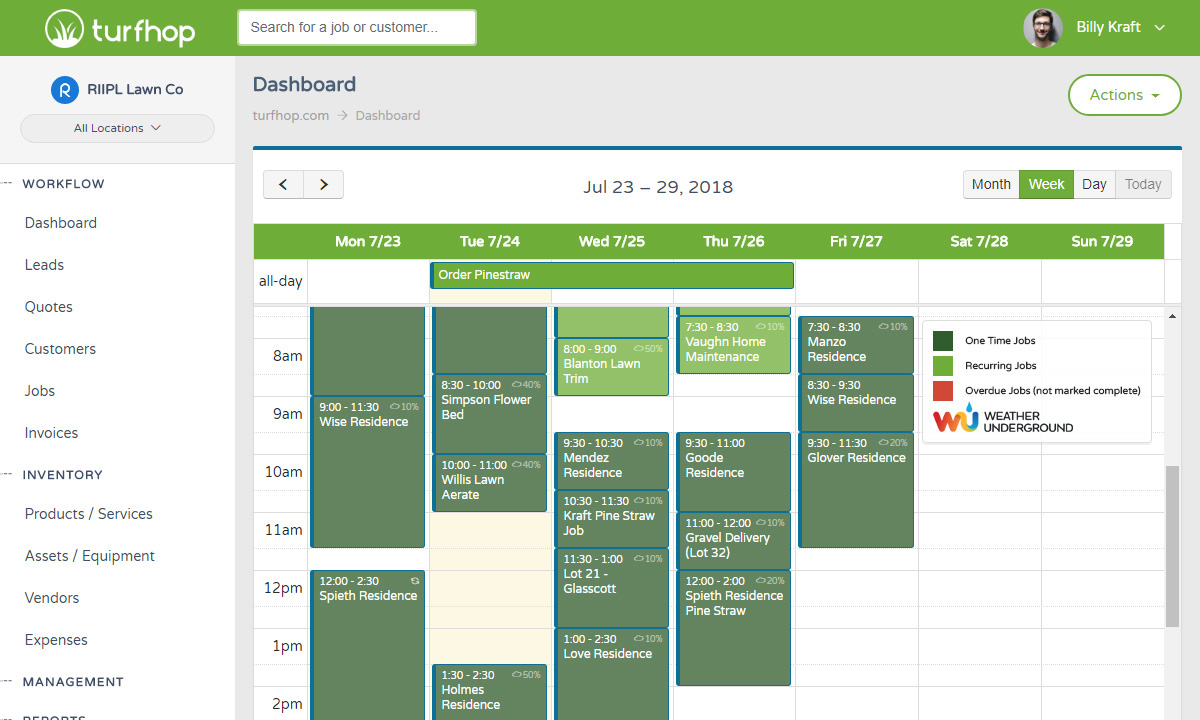Select the Week view button

pyautogui.click(x=1046, y=185)
